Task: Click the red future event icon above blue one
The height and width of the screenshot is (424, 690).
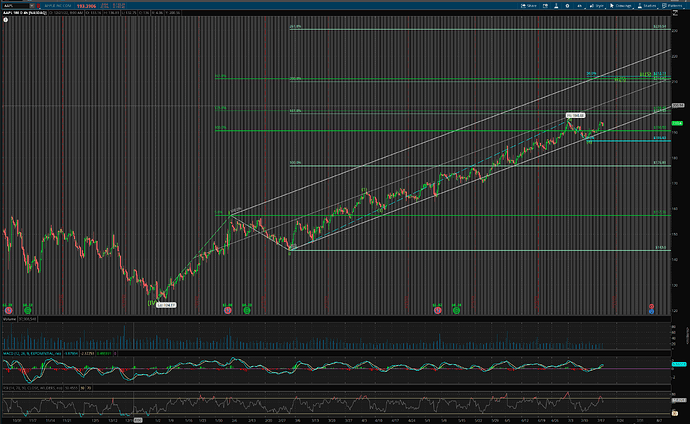Action: [651, 307]
